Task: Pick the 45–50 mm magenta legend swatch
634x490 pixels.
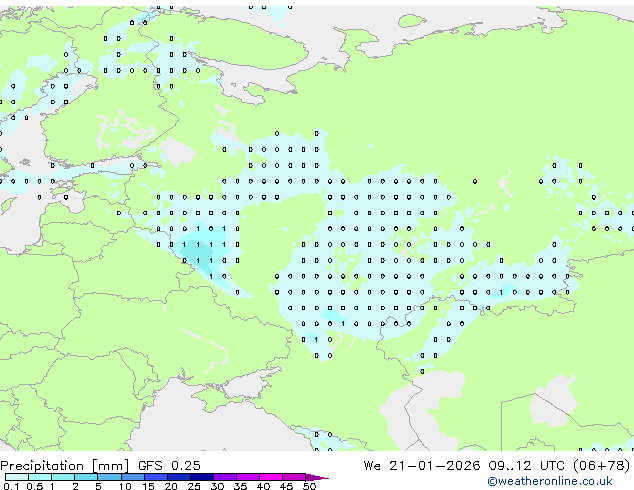Action: [294, 477]
